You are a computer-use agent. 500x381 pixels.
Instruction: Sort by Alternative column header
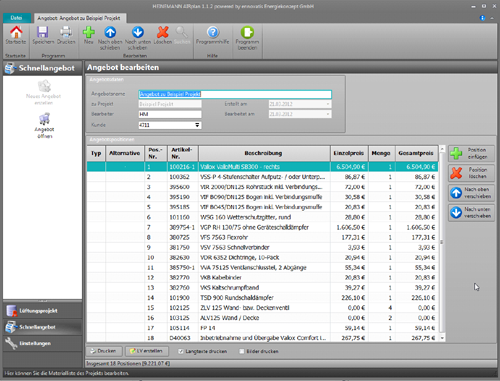coord(125,153)
